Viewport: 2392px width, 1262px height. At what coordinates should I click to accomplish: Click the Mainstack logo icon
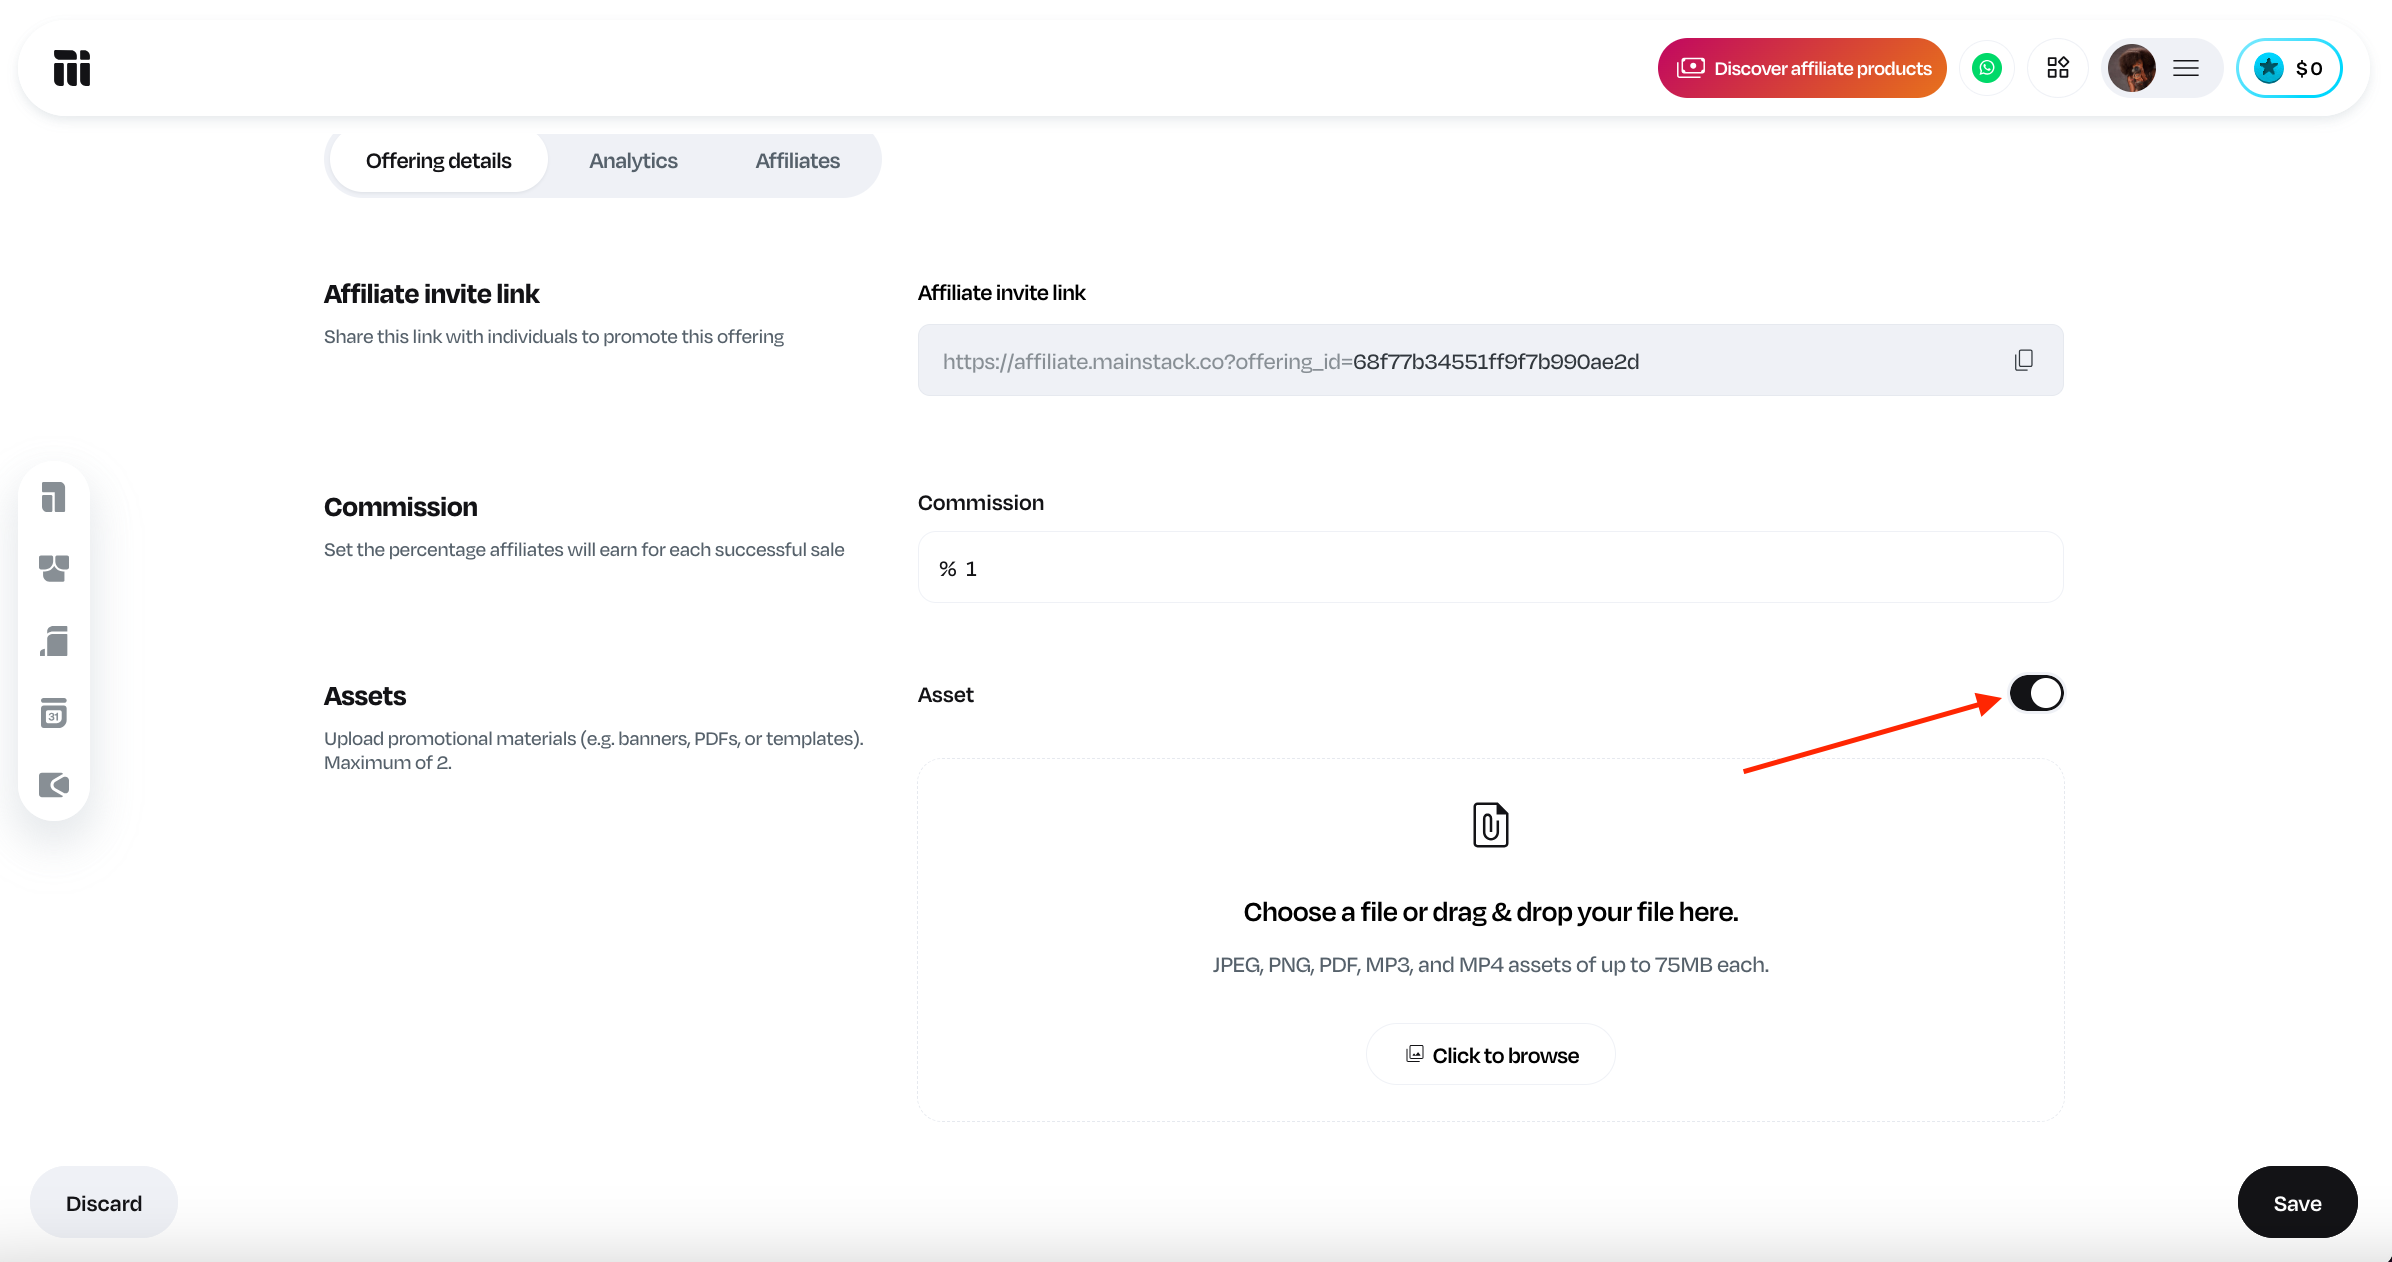tap(72, 68)
